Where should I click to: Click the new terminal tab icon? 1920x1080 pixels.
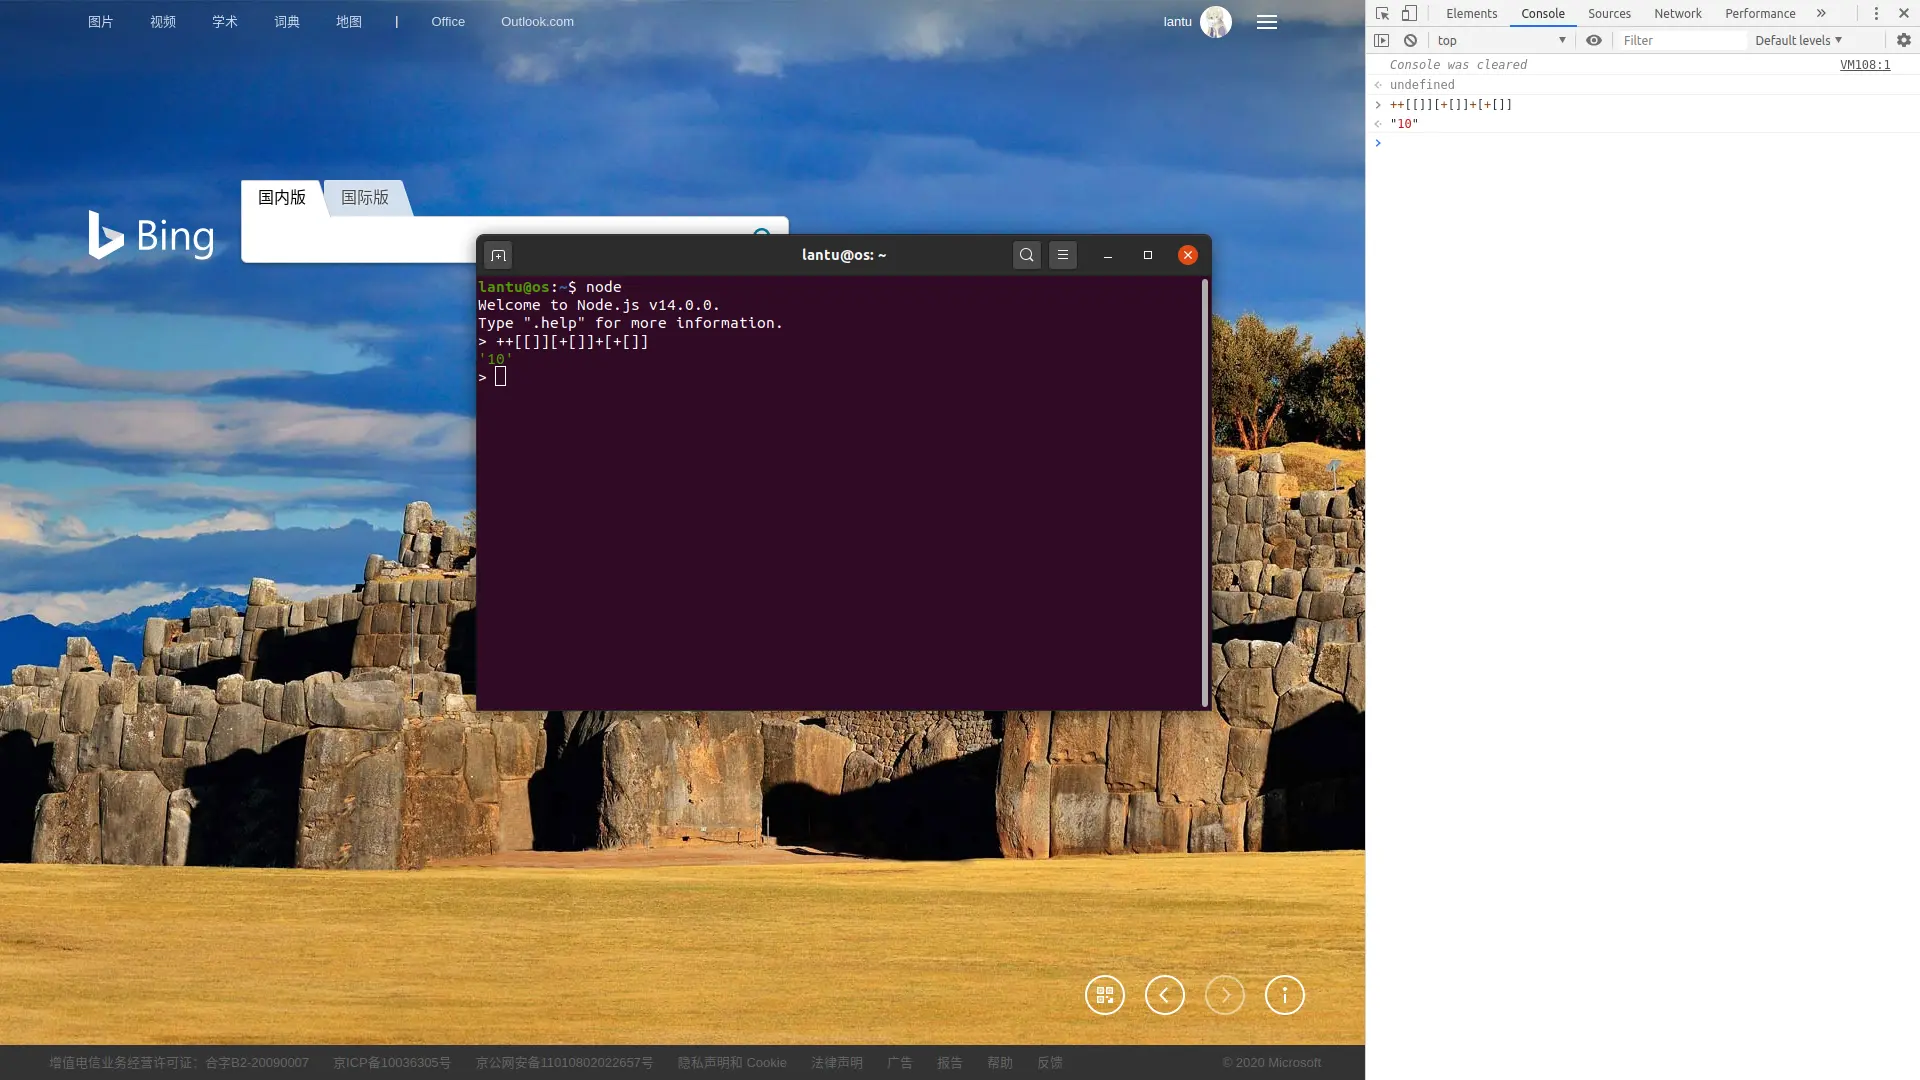[x=498, y=255]
